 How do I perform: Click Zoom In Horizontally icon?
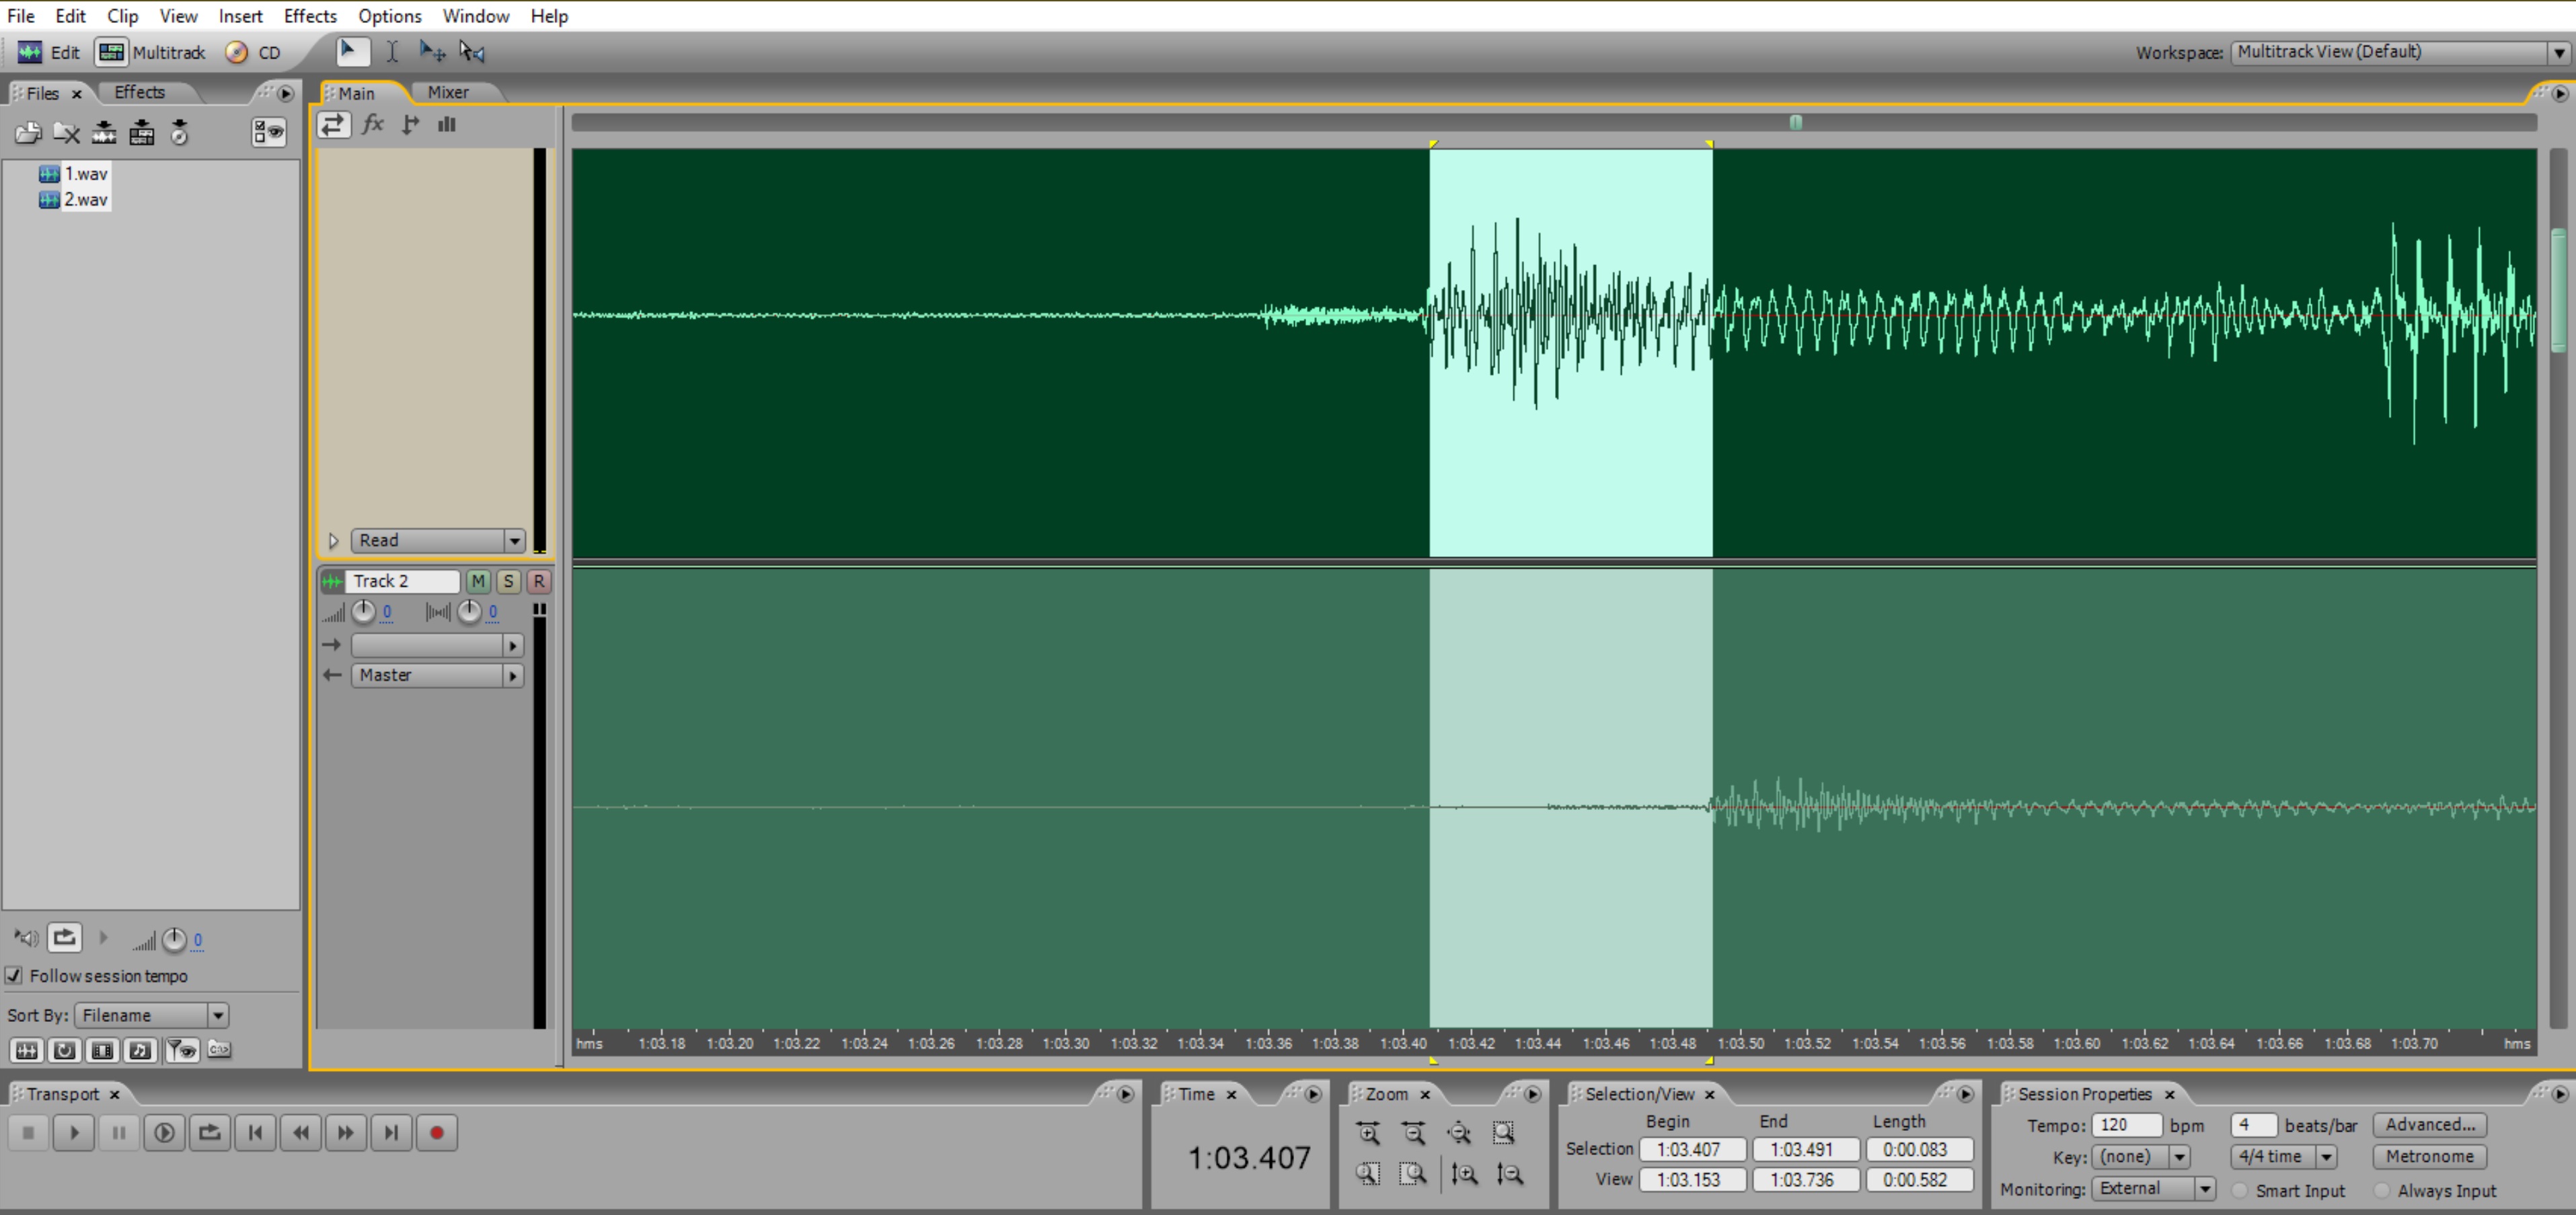[x=1368, y=1133]
